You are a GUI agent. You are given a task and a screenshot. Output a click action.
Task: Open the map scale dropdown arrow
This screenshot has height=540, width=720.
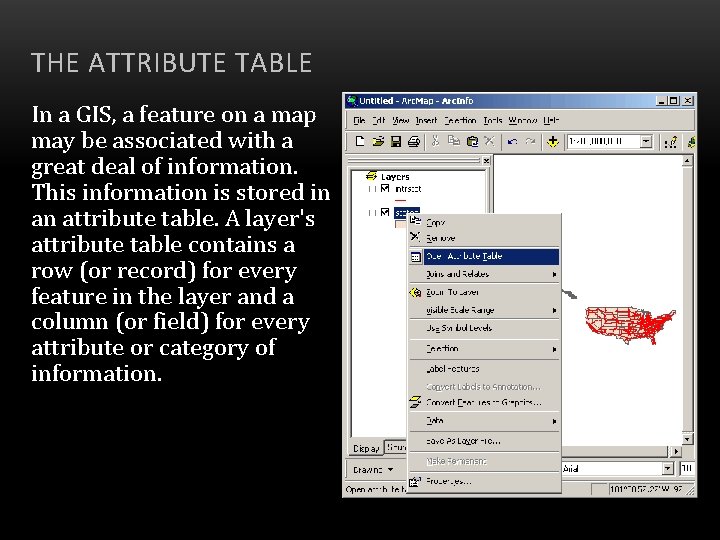point(646,141)
